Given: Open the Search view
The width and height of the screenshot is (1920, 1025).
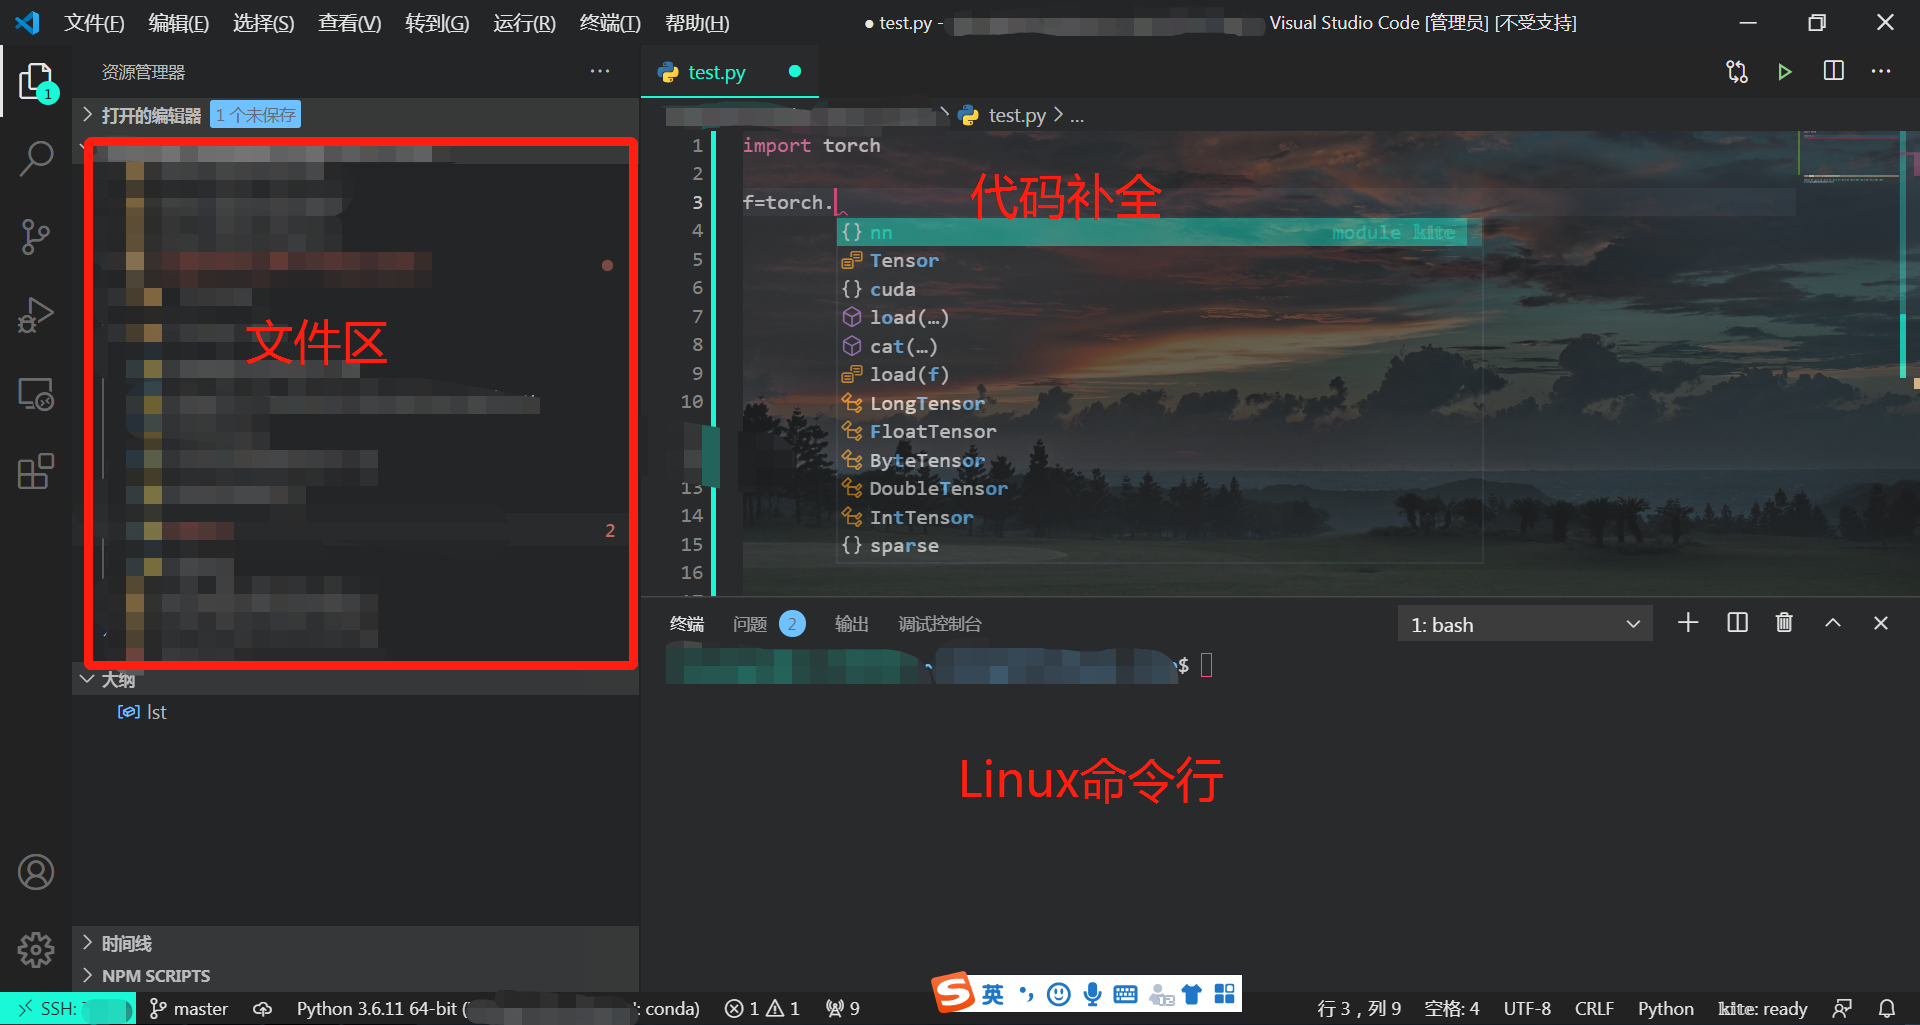Looking at the screenshot, I should 36,158.
